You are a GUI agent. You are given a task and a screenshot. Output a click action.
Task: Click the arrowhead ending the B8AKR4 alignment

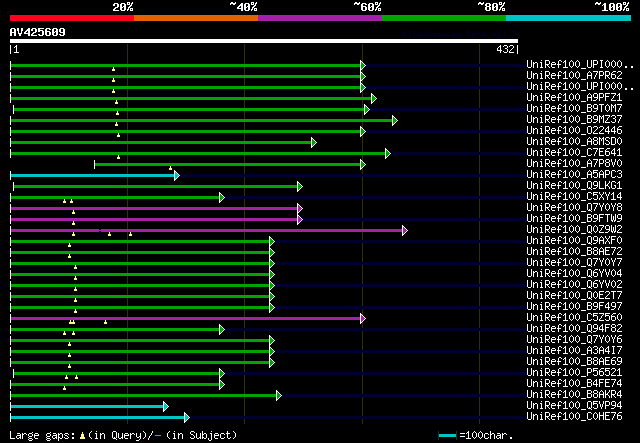pyautogui.click(x=278, y=395)
